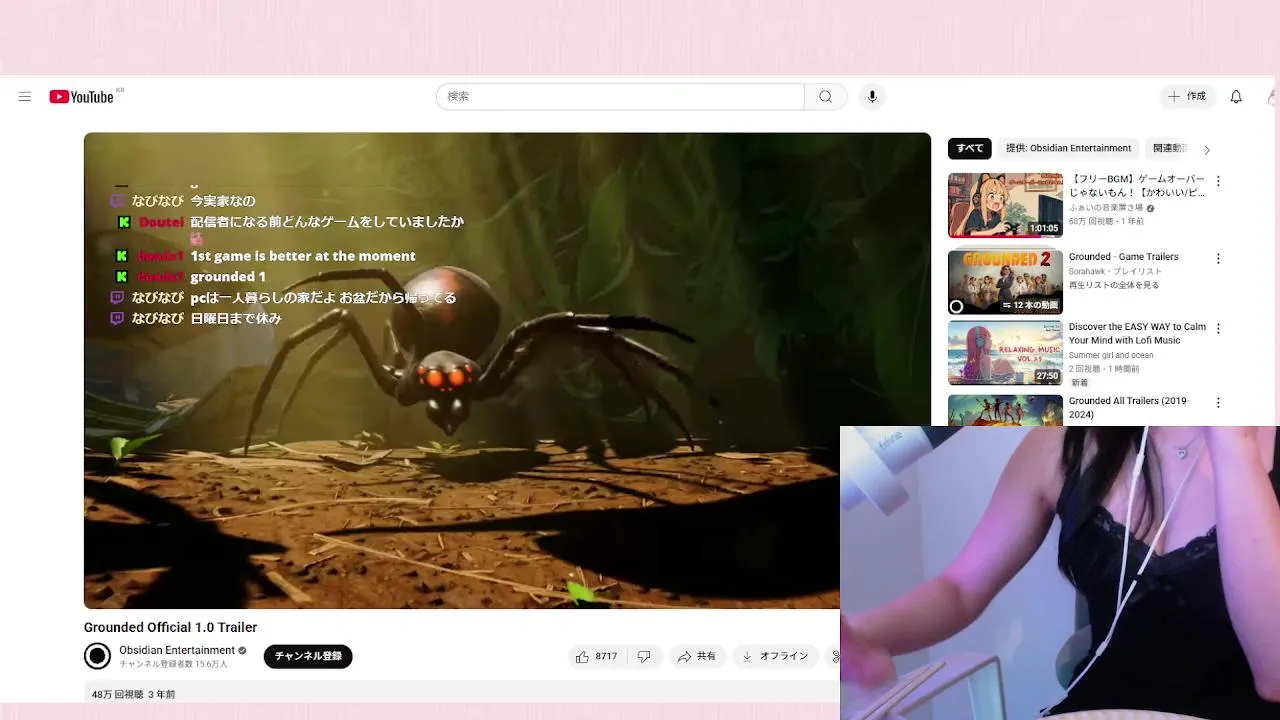The height and width of the screenshot is (720, 1280).
Task: Click the search box in the top bar
Action: 620,97
